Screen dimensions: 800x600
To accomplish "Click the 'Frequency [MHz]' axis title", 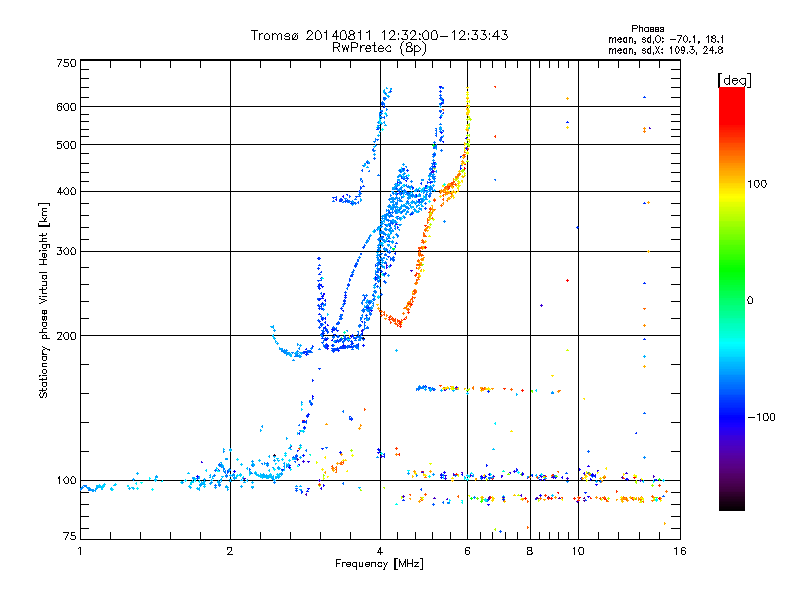I will [x=379, y=564].
